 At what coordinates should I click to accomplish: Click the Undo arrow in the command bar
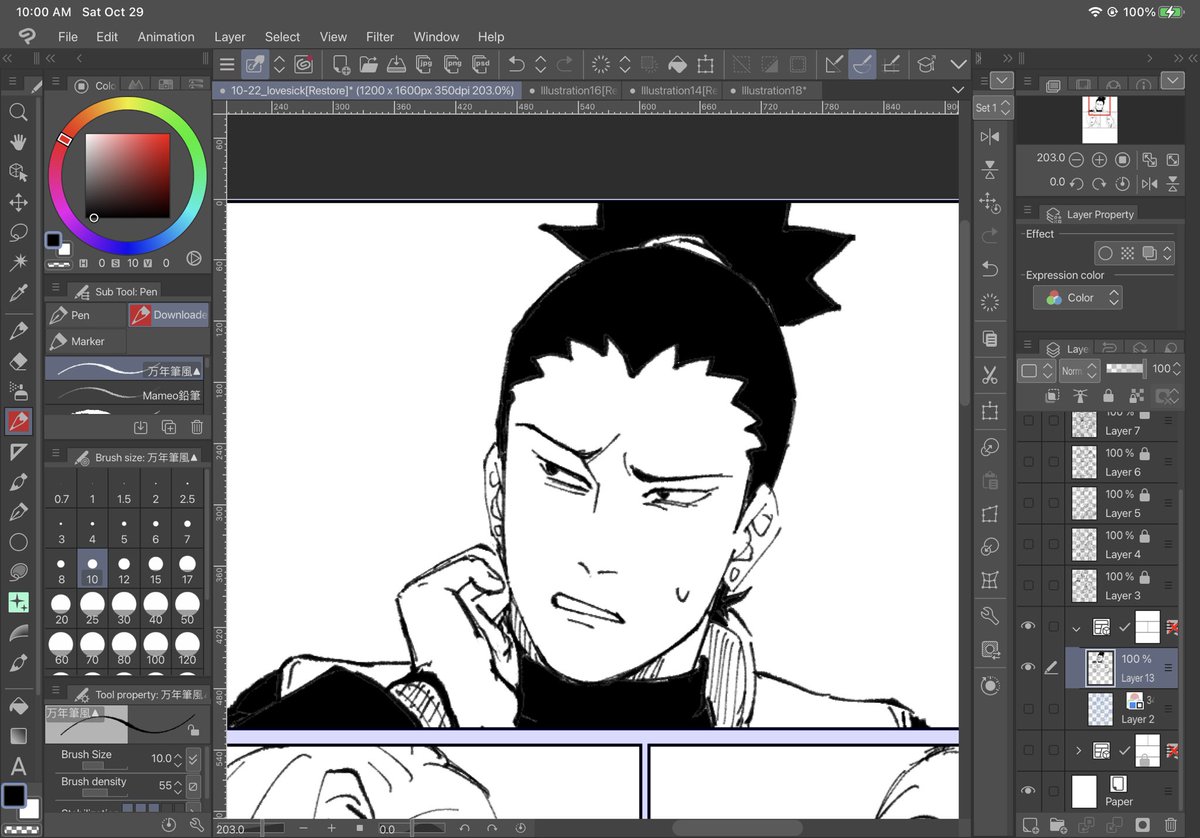516,64
